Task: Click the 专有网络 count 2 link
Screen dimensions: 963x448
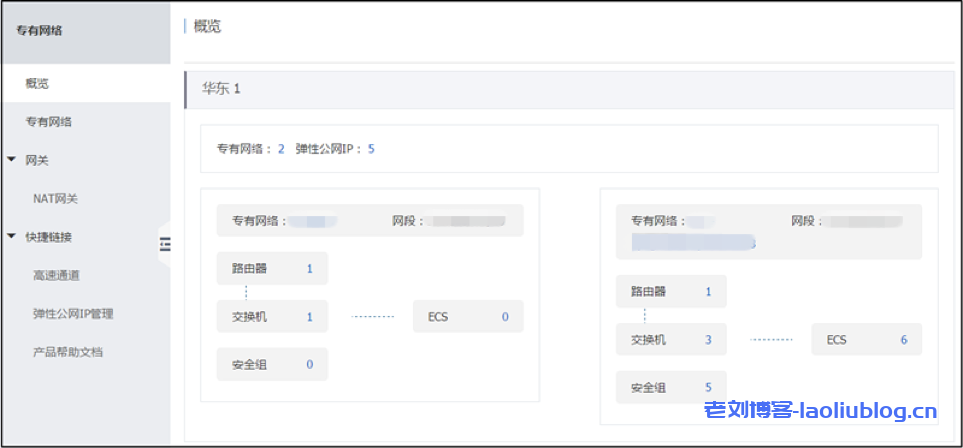Action: point(281,149)
